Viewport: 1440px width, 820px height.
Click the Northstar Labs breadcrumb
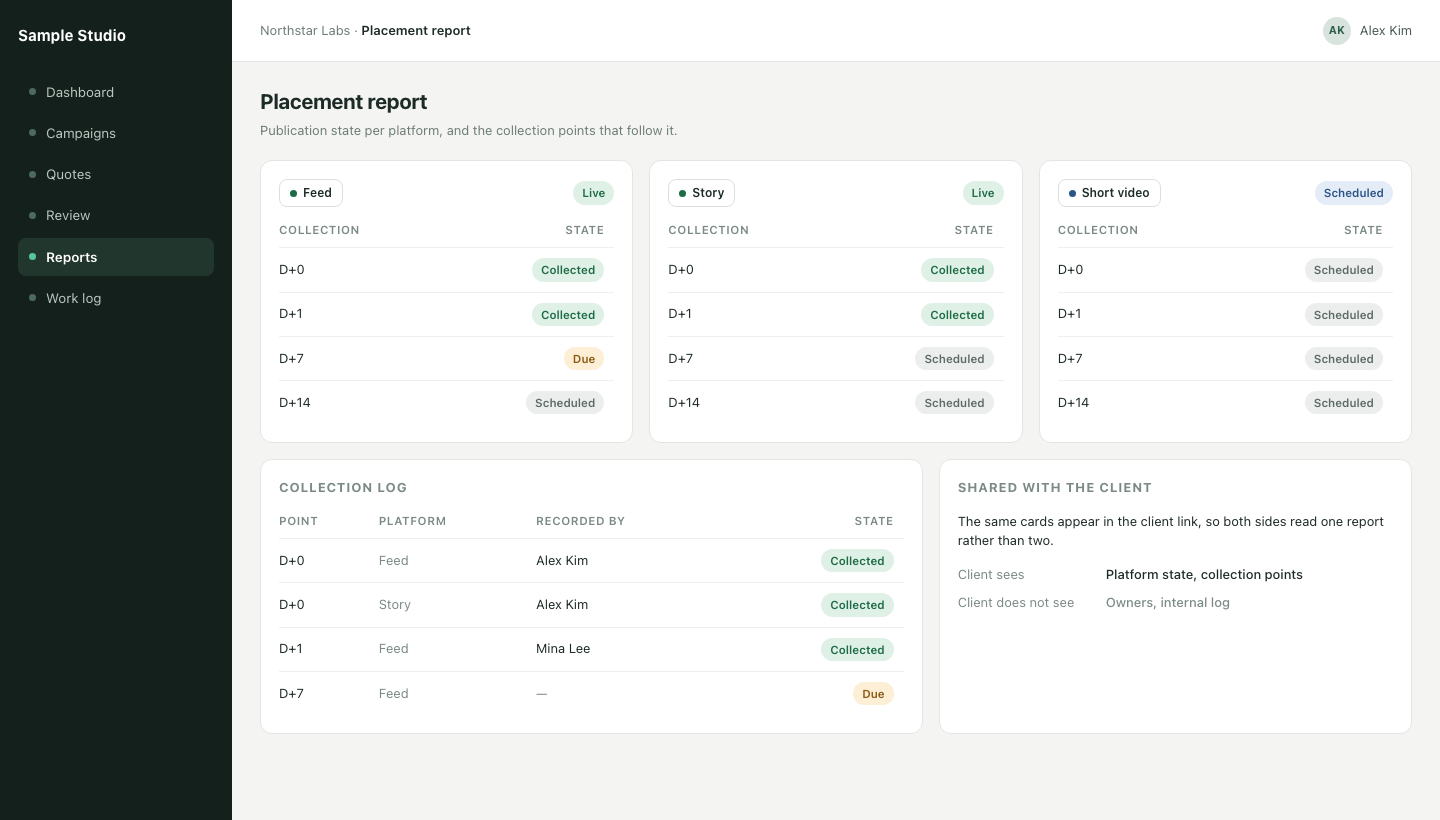pyautogui.click(x=305, y=31)
